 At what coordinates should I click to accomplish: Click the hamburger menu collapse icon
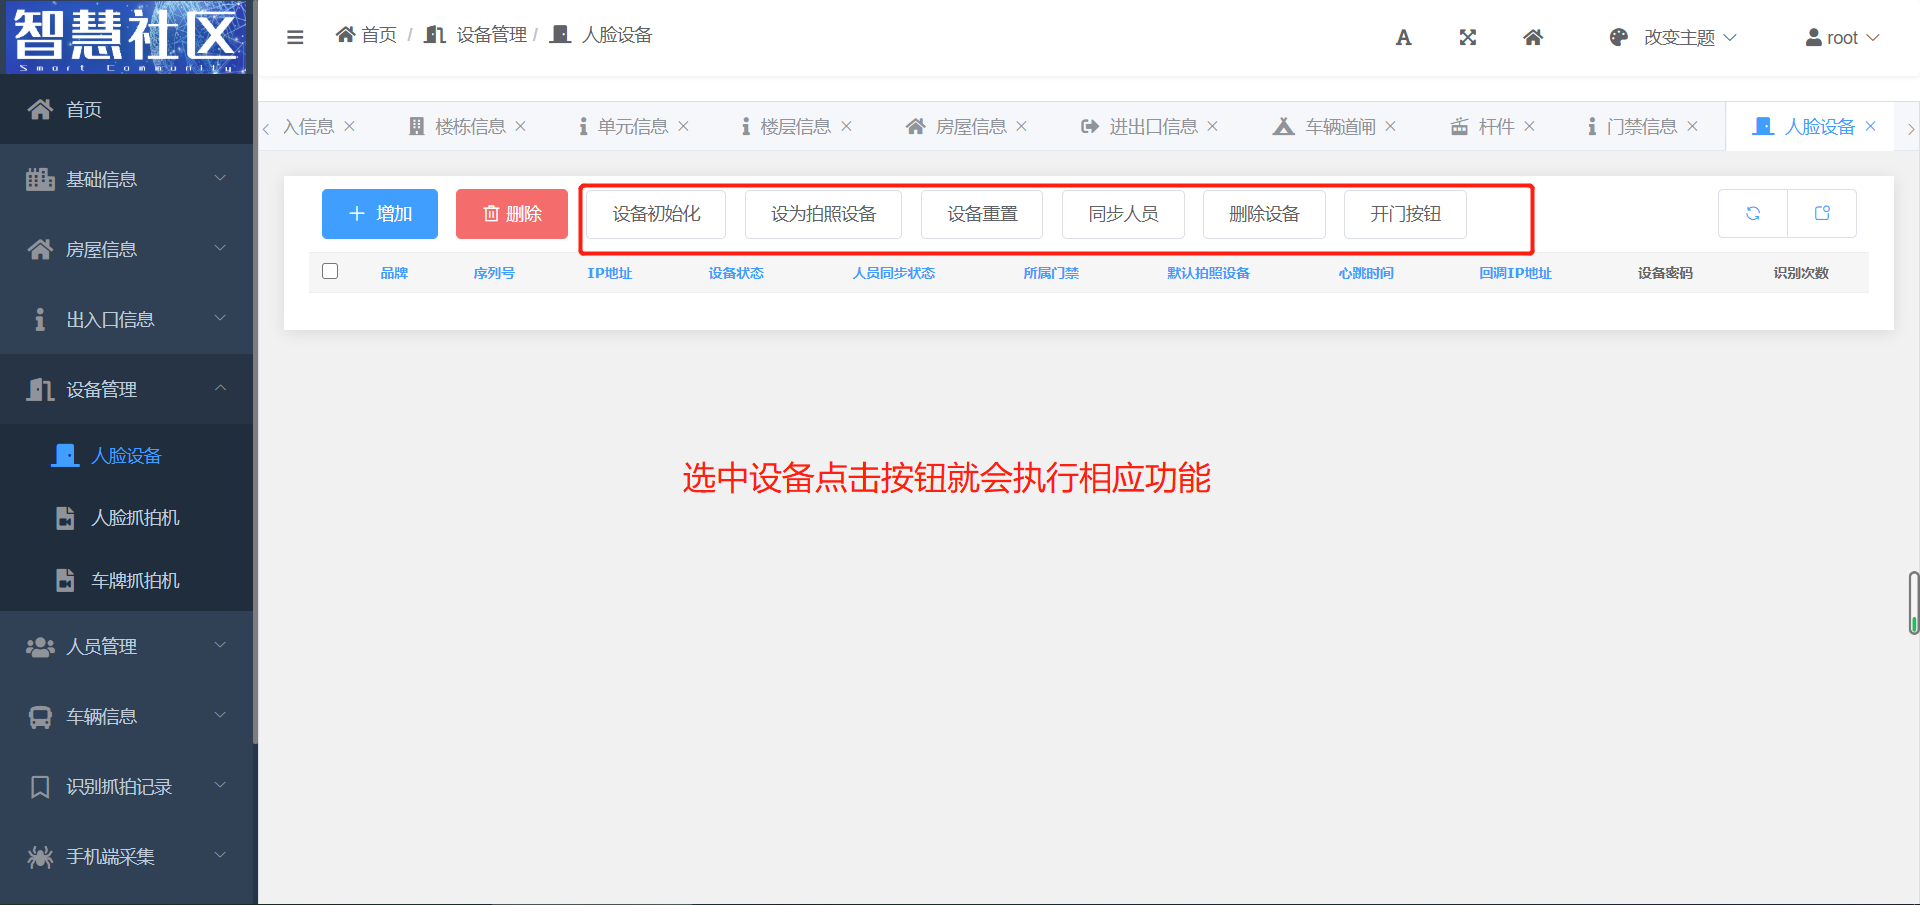tap(295, 37)
